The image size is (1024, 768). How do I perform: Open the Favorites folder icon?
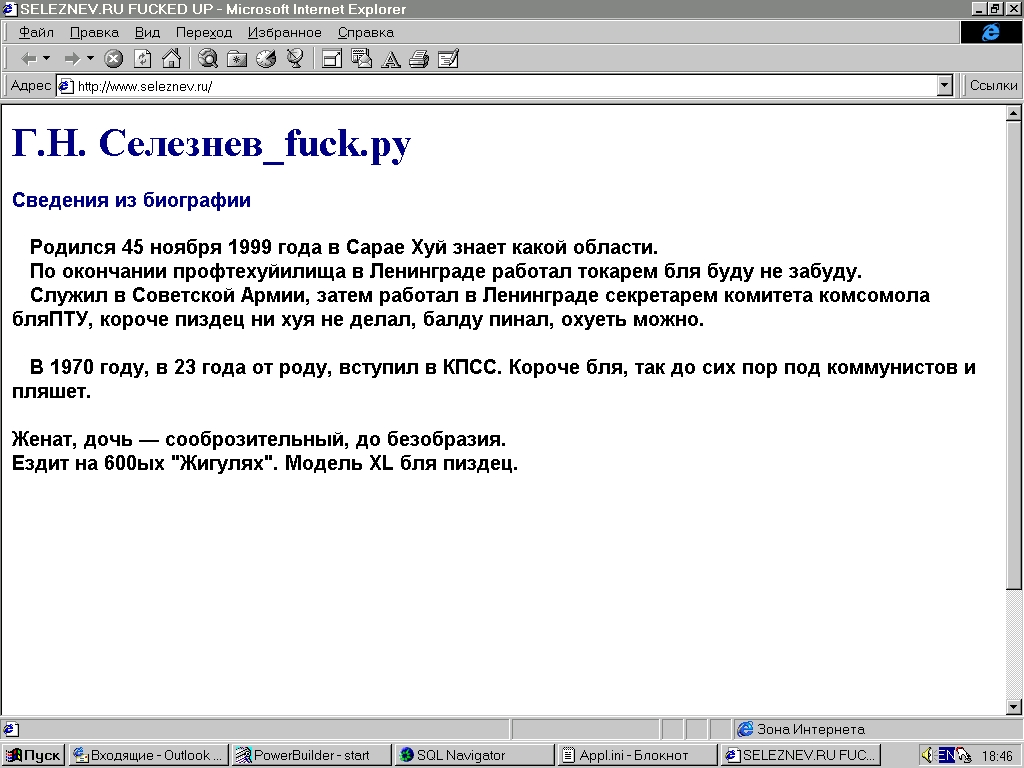[236, 59]
